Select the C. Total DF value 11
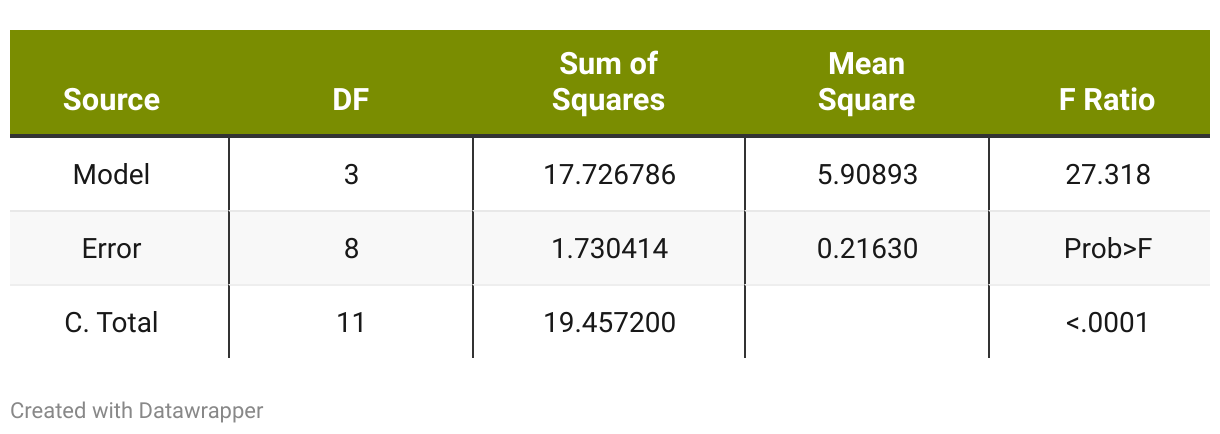Screen dimensions: 1220x434 [x=351, y=322]
